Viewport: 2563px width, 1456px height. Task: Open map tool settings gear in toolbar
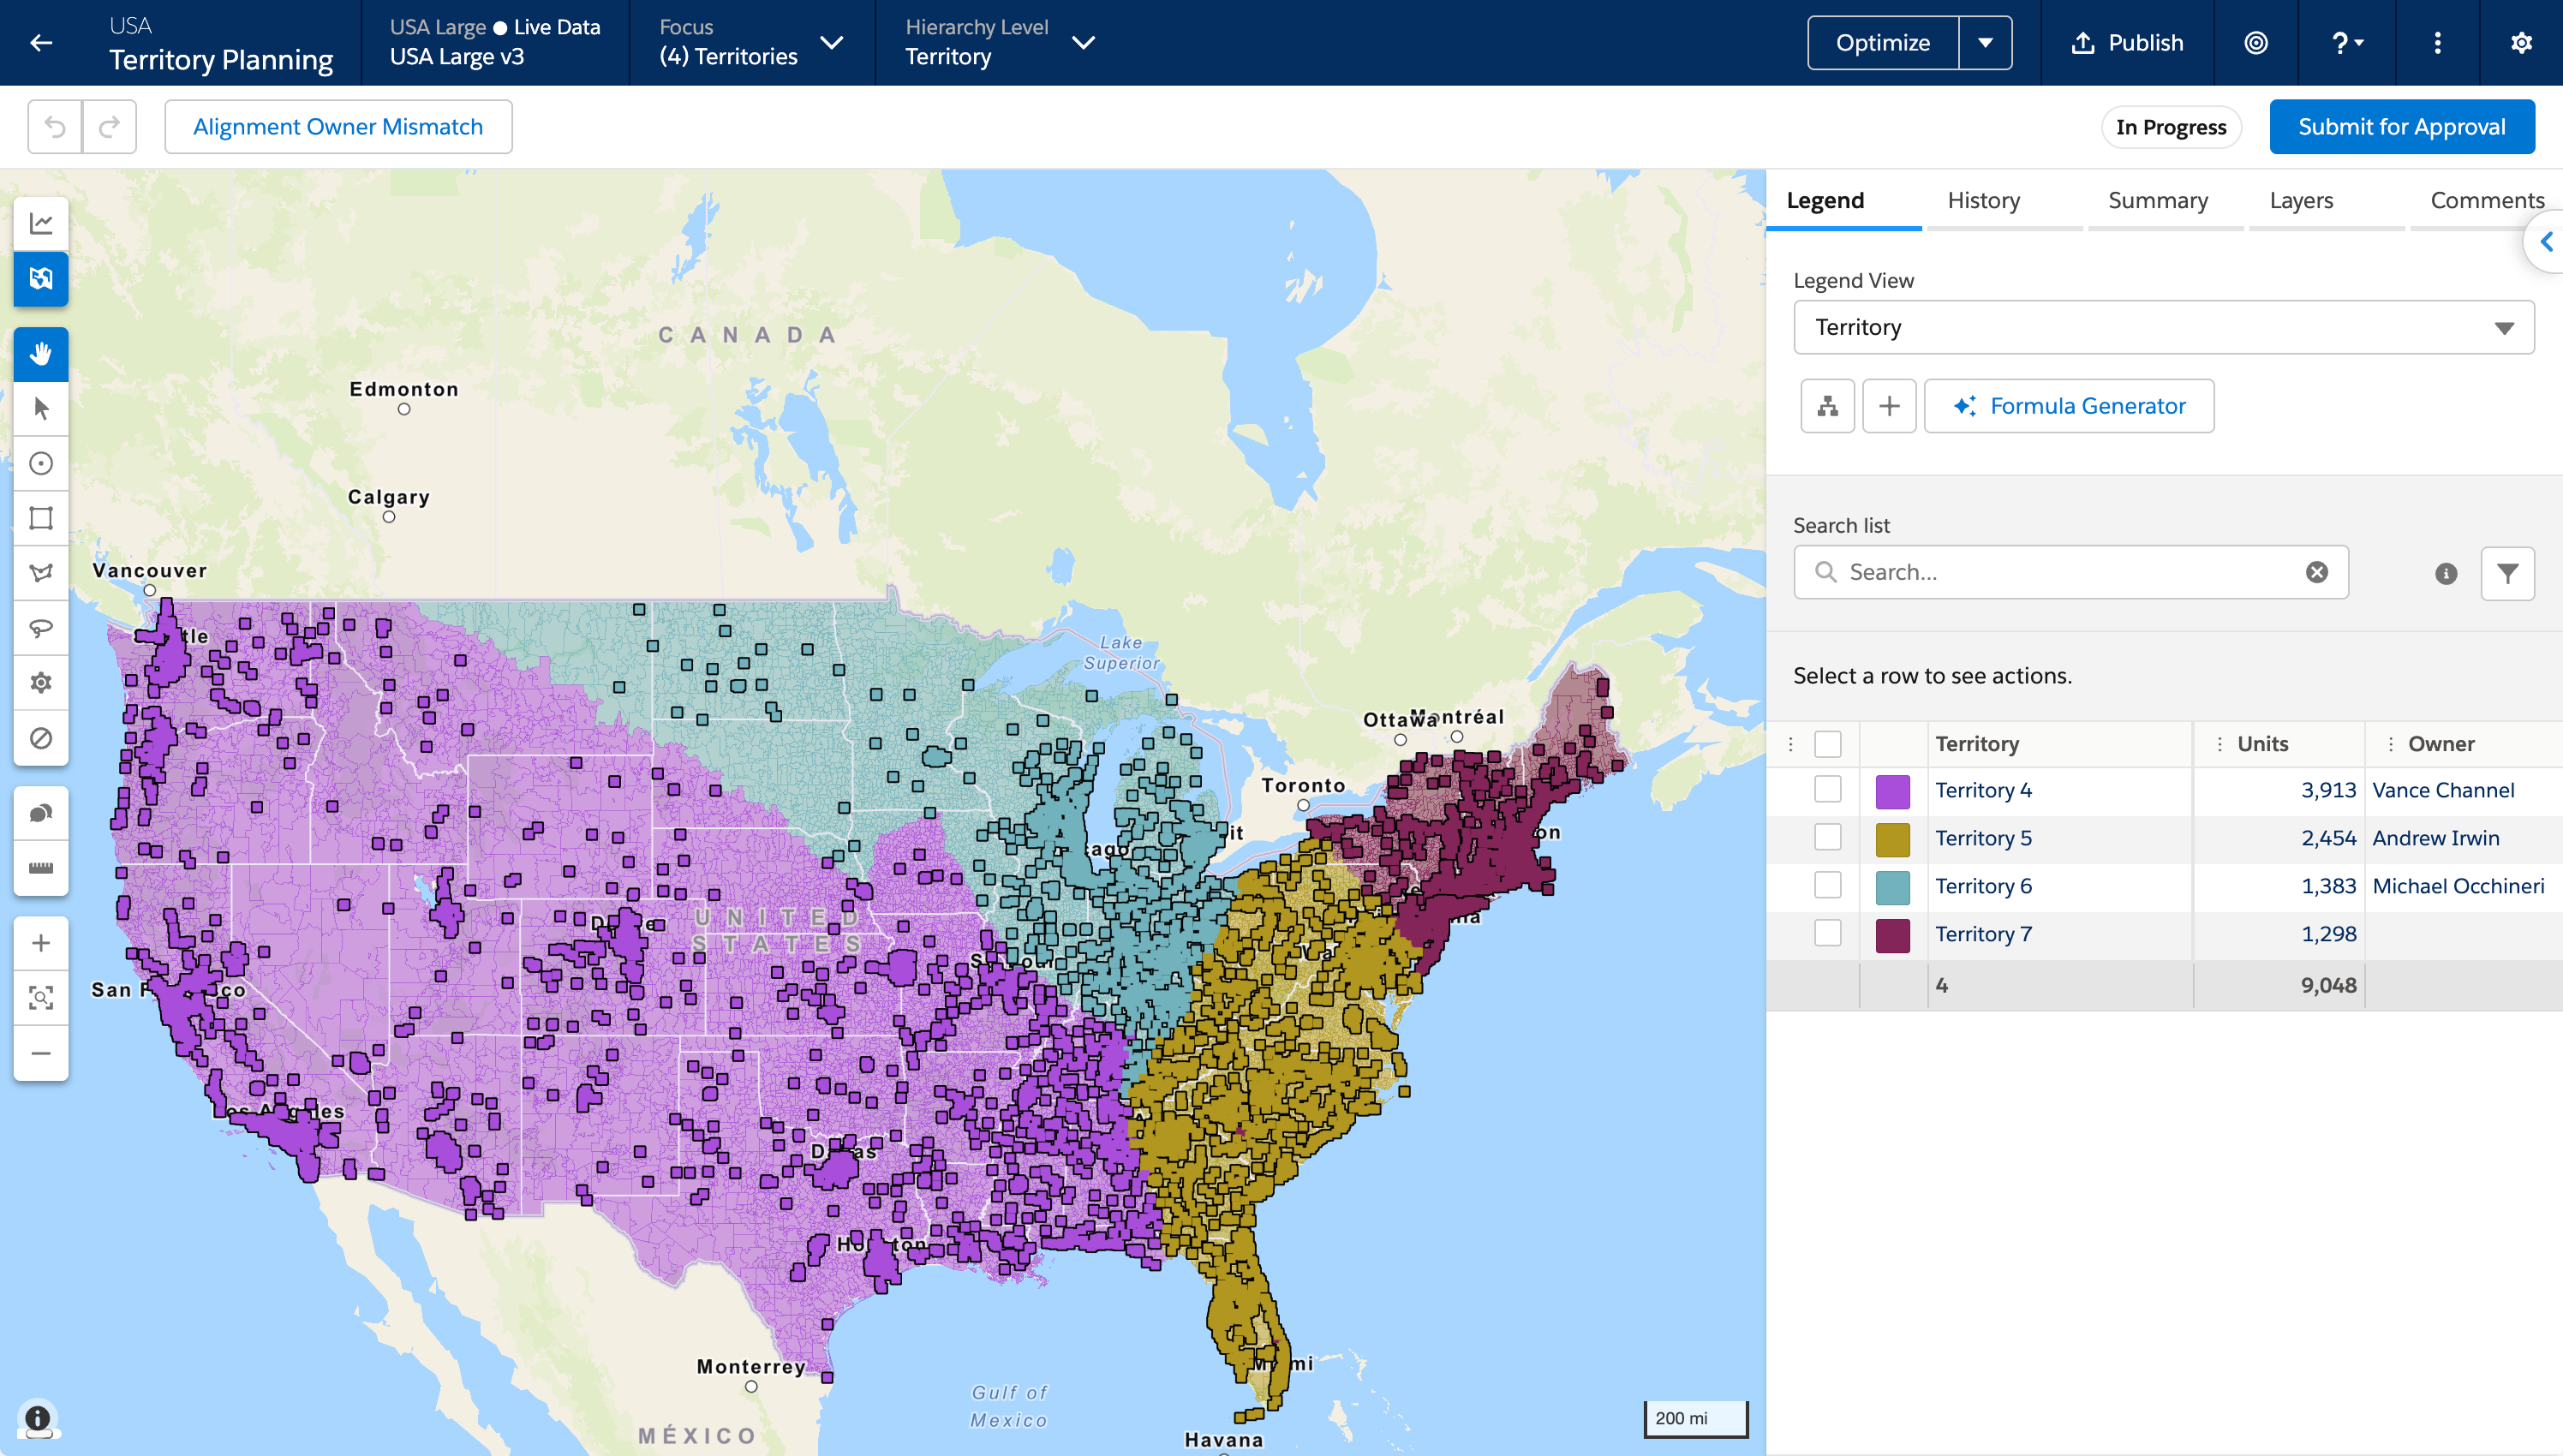tap(41, 683)
